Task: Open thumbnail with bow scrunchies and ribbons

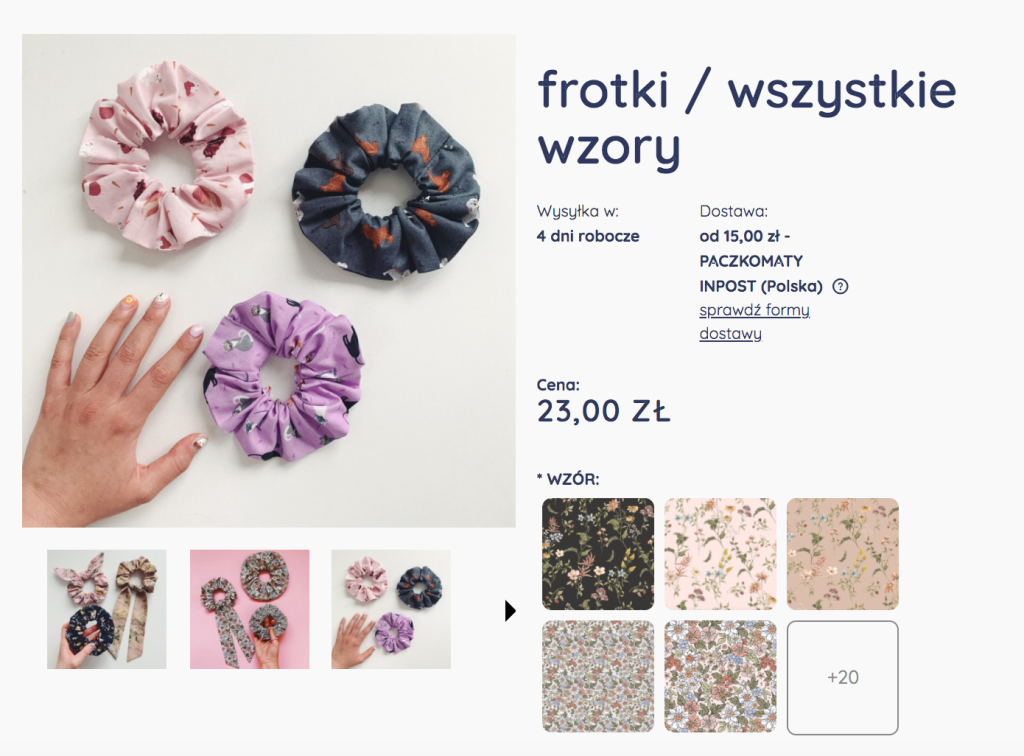Action: click(x=106, y=609)
